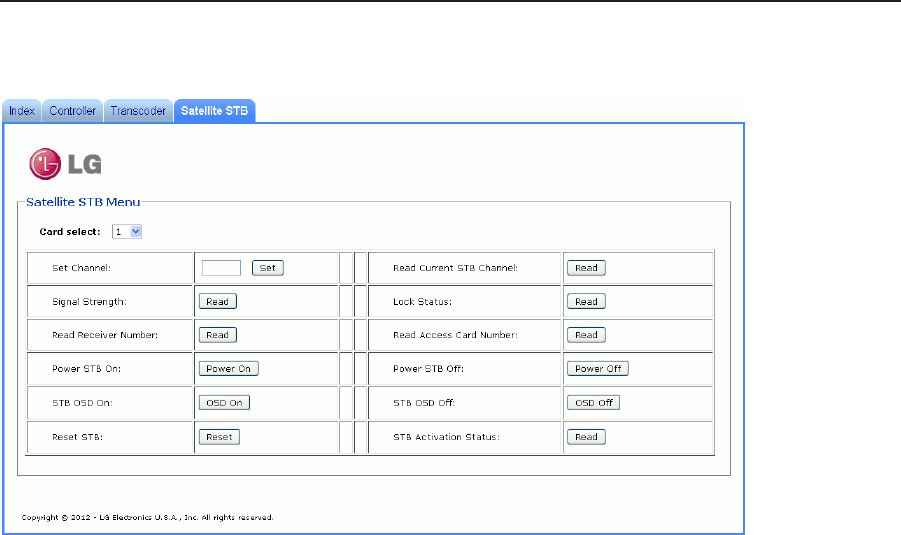901x535 pixels.
Task: Go to the Transcoder tab
Action: click(138, 111)
